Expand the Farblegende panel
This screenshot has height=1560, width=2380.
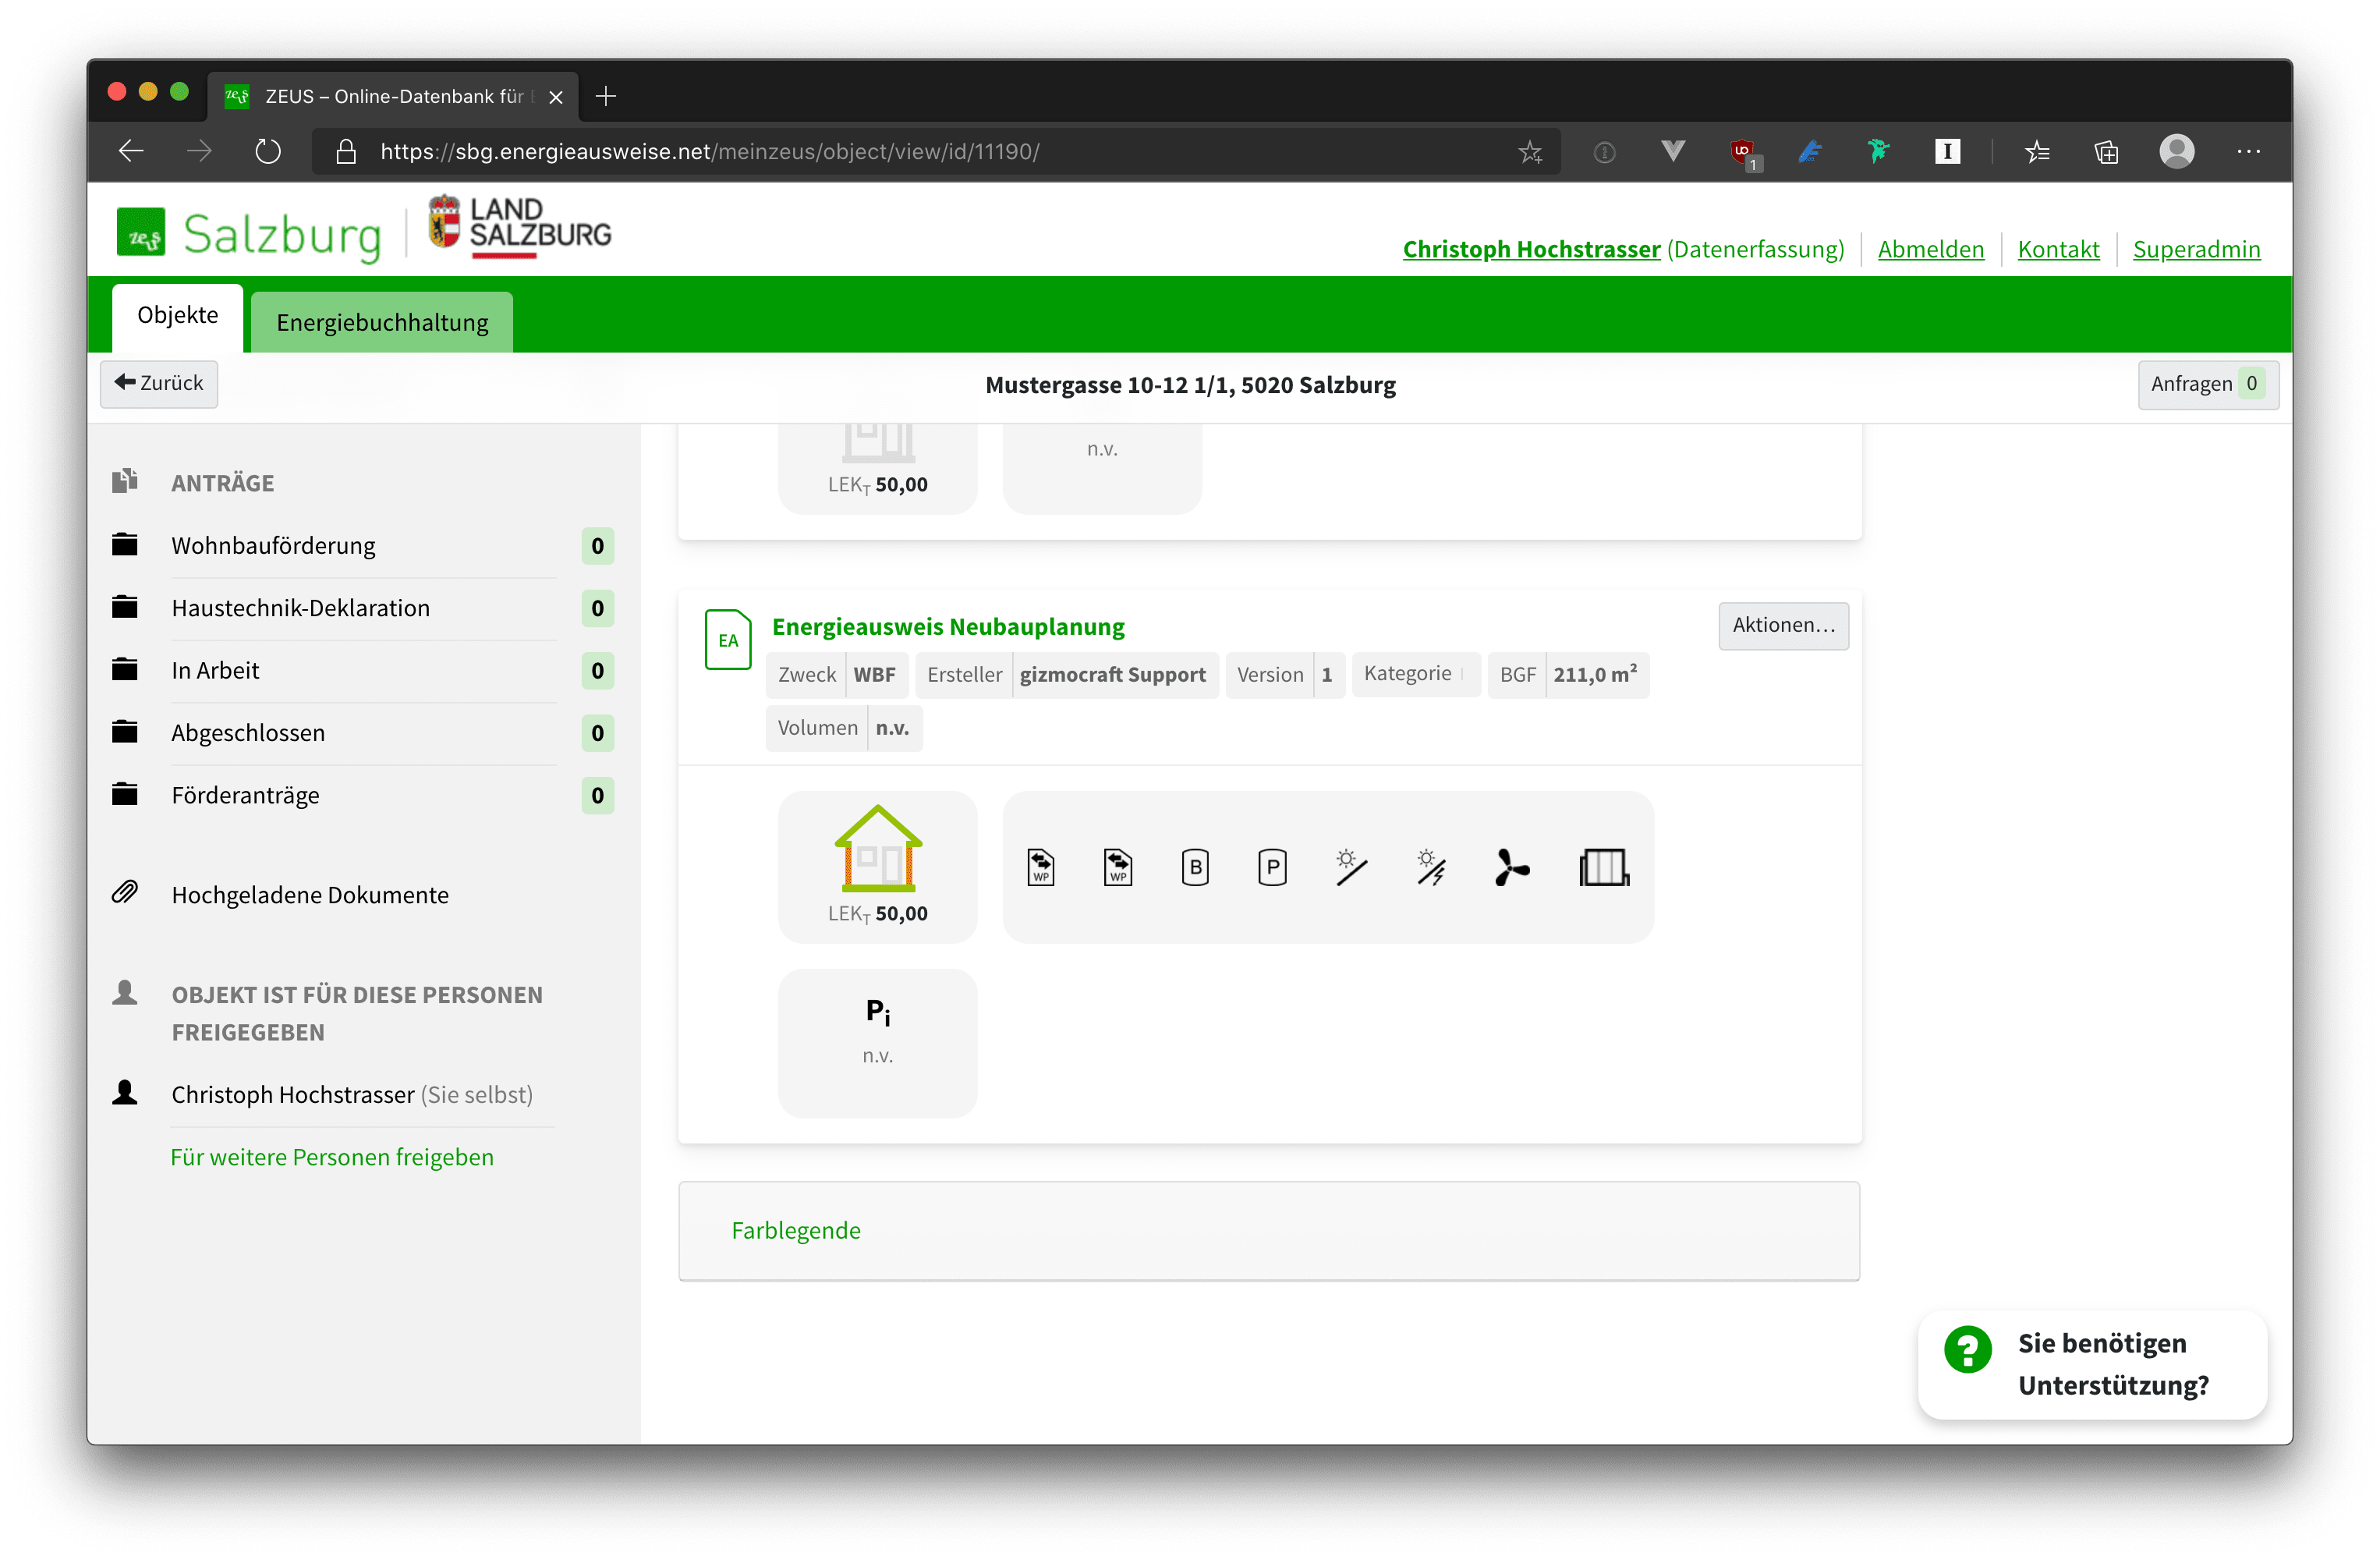pyautogui.click(x=796, y=1230)
